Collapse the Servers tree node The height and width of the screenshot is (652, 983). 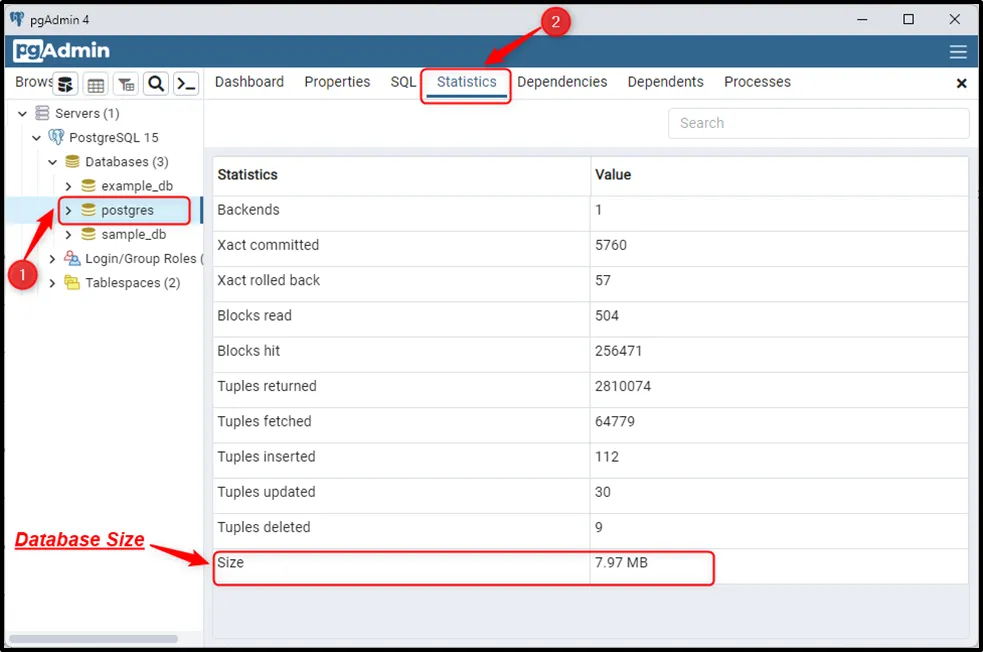pos(22,113)
